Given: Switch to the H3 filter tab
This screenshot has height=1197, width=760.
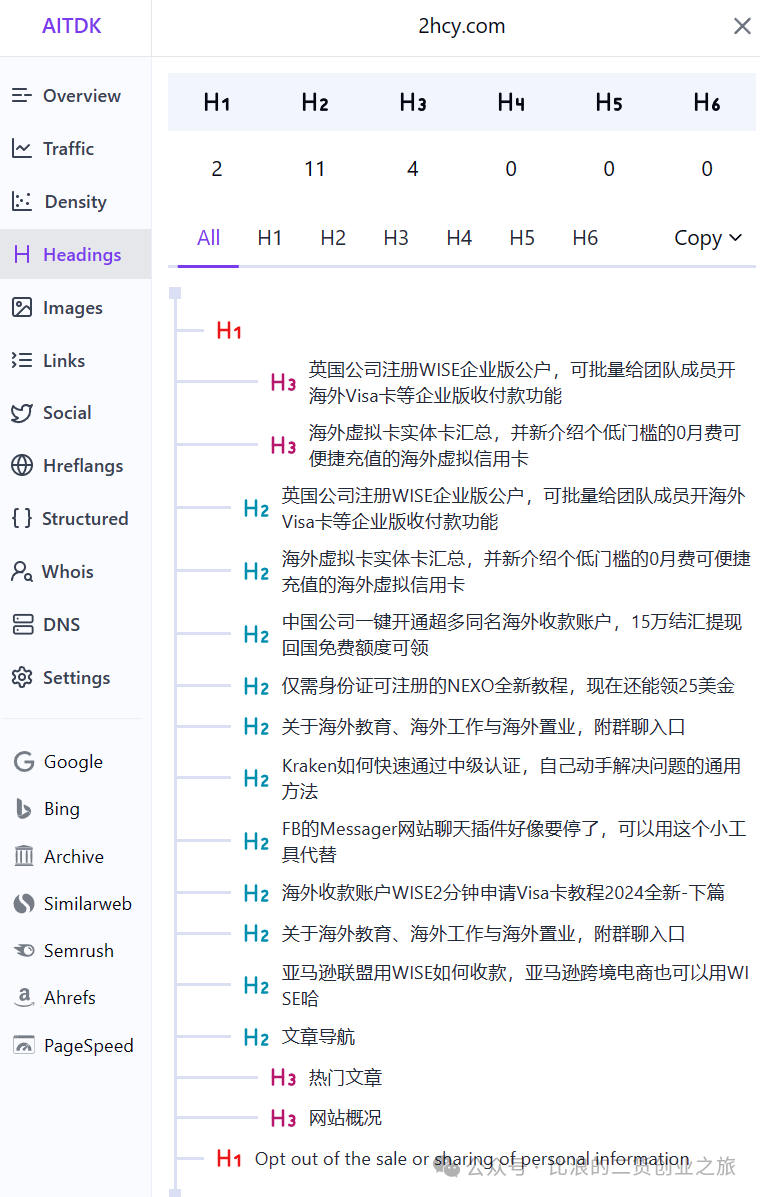Looking at the screenshot, I should click(395, 238).
